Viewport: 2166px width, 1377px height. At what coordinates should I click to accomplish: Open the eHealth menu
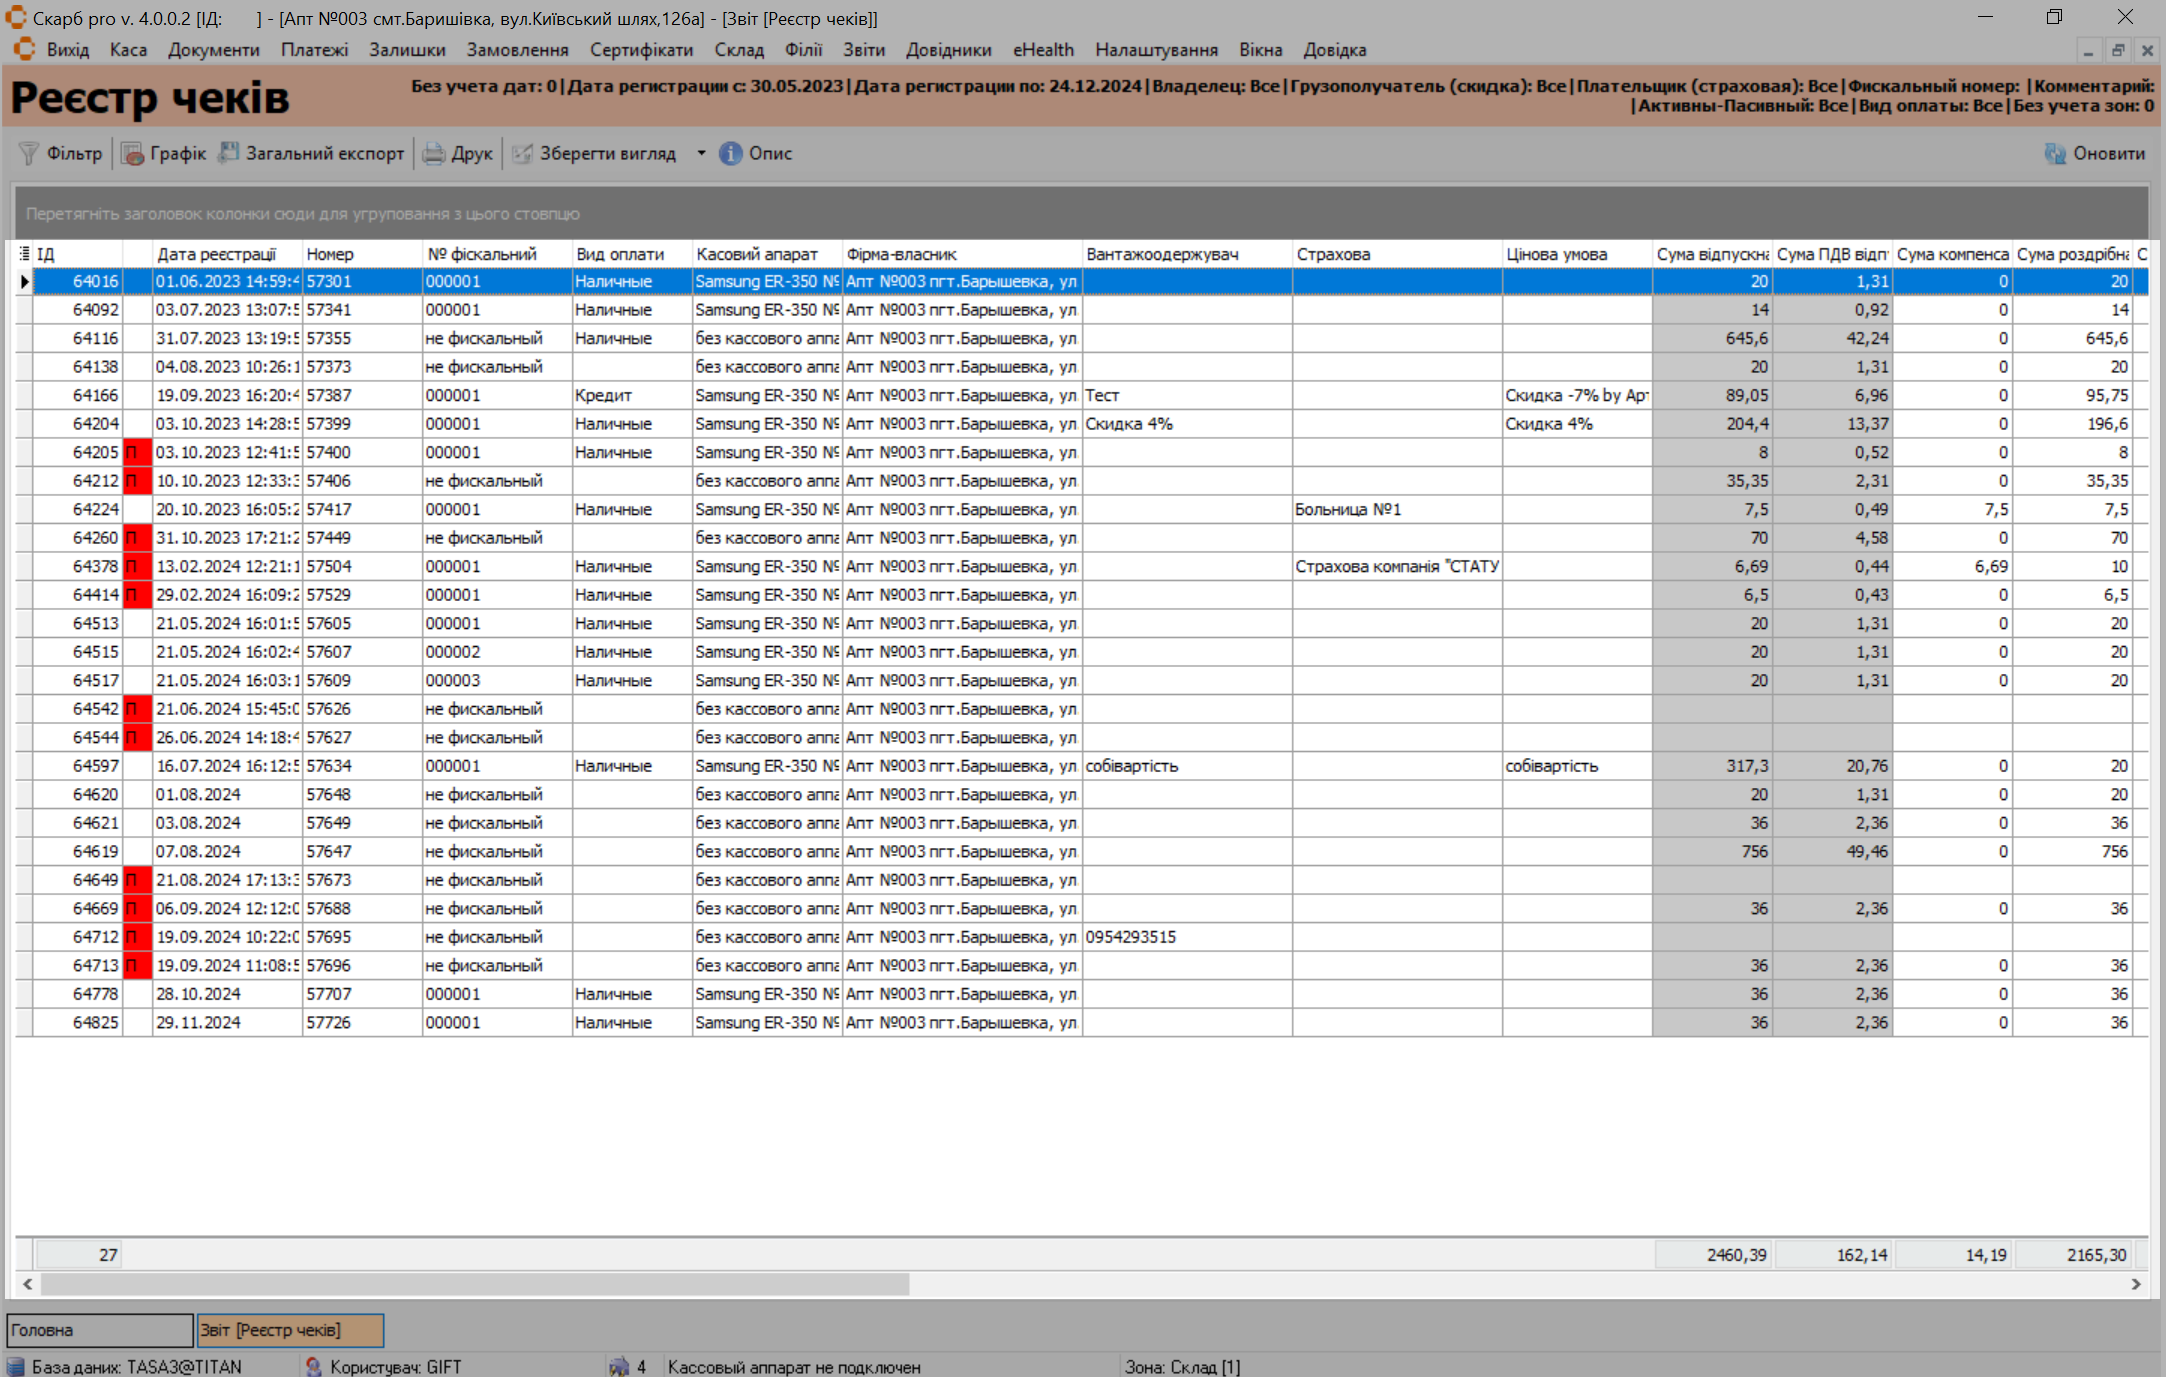(1042, 50)
